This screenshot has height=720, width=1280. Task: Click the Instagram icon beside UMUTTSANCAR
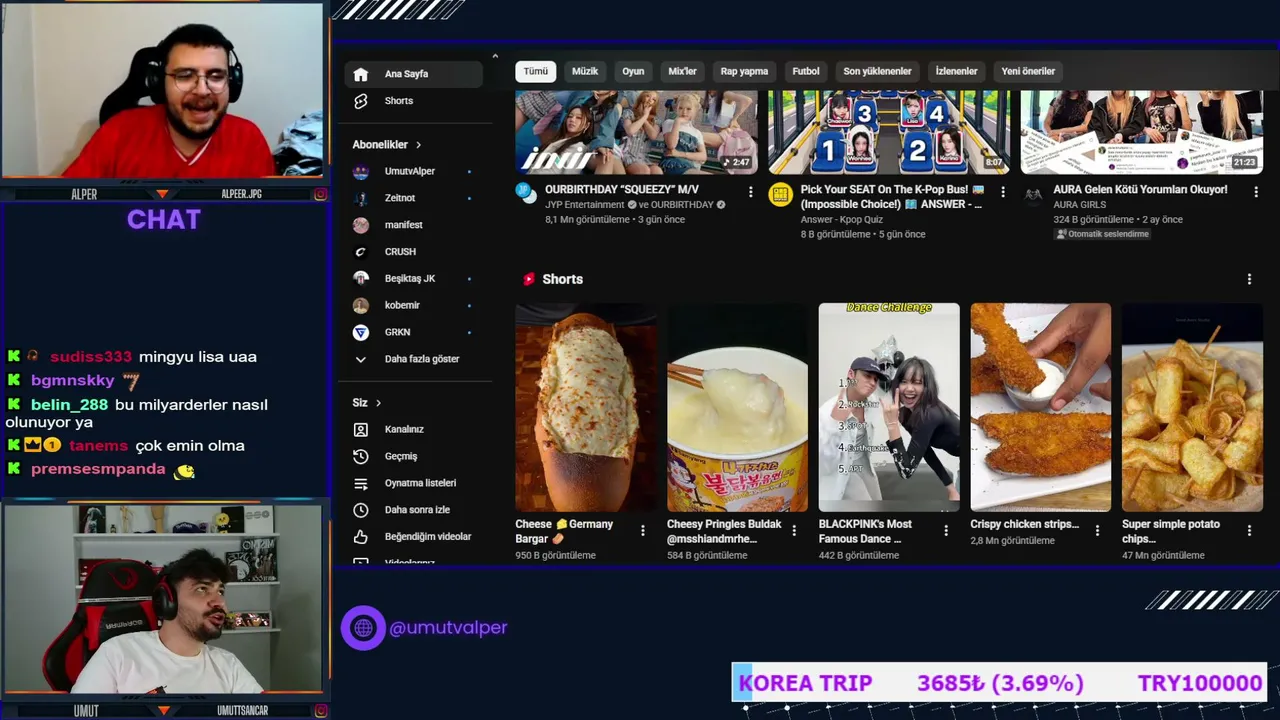tap(320, 711)
